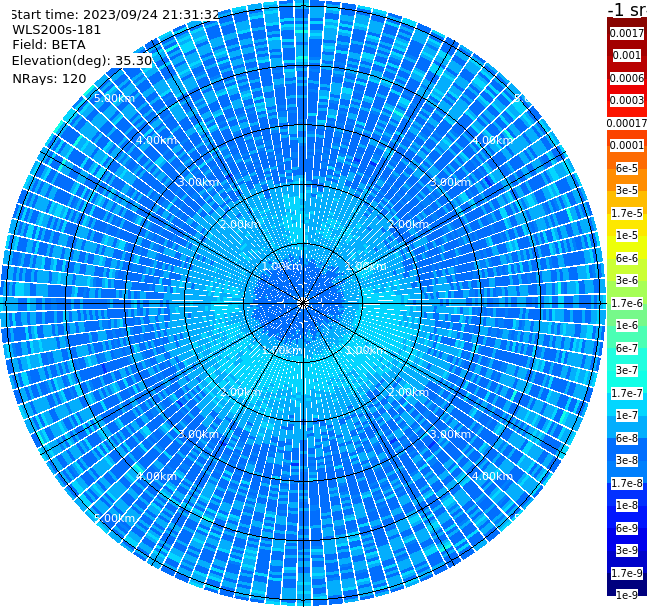Viewport: 647px width, 607px height.
Task: Click the navy colorbar segment near 1.7e-9
Action: click(627, 584)
